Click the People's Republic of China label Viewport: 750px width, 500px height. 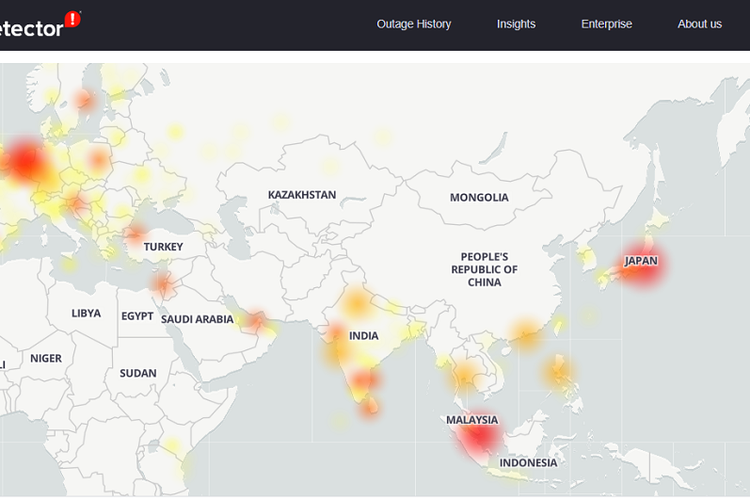484,269
